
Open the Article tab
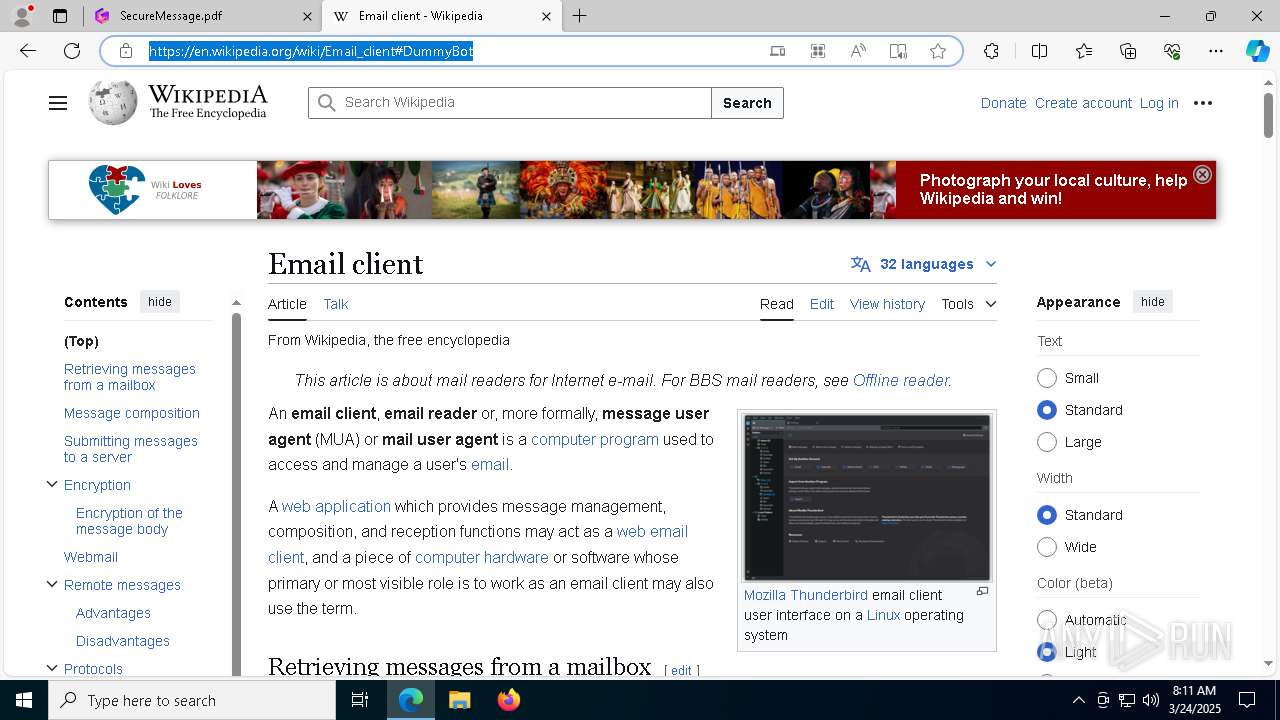click(x=287, y=304)
